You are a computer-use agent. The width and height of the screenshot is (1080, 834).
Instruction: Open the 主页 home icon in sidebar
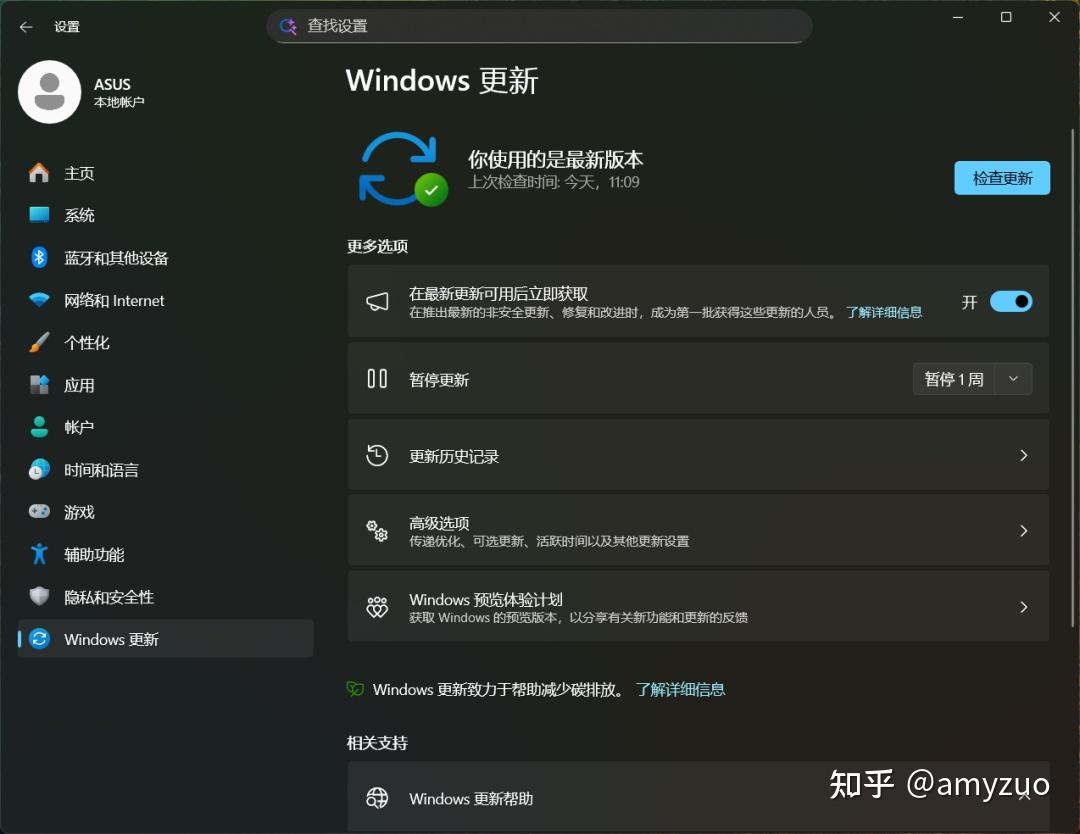[x=38, y=172]
